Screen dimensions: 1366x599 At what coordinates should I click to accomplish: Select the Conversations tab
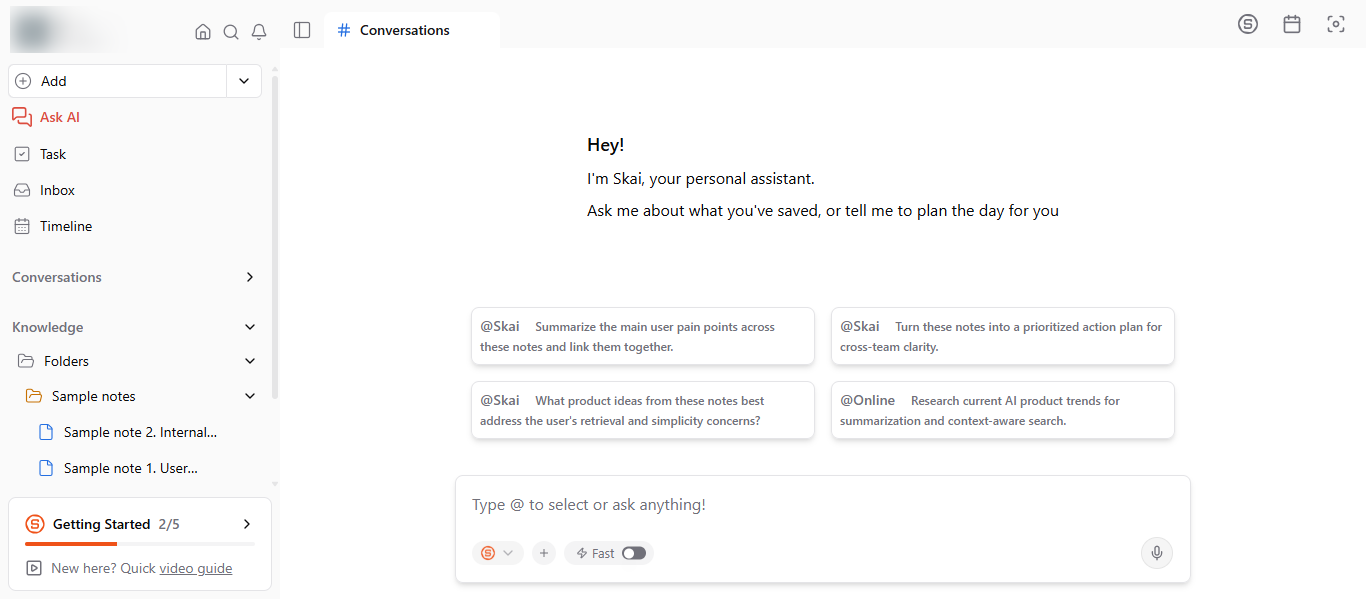click(x=404, y=30)
